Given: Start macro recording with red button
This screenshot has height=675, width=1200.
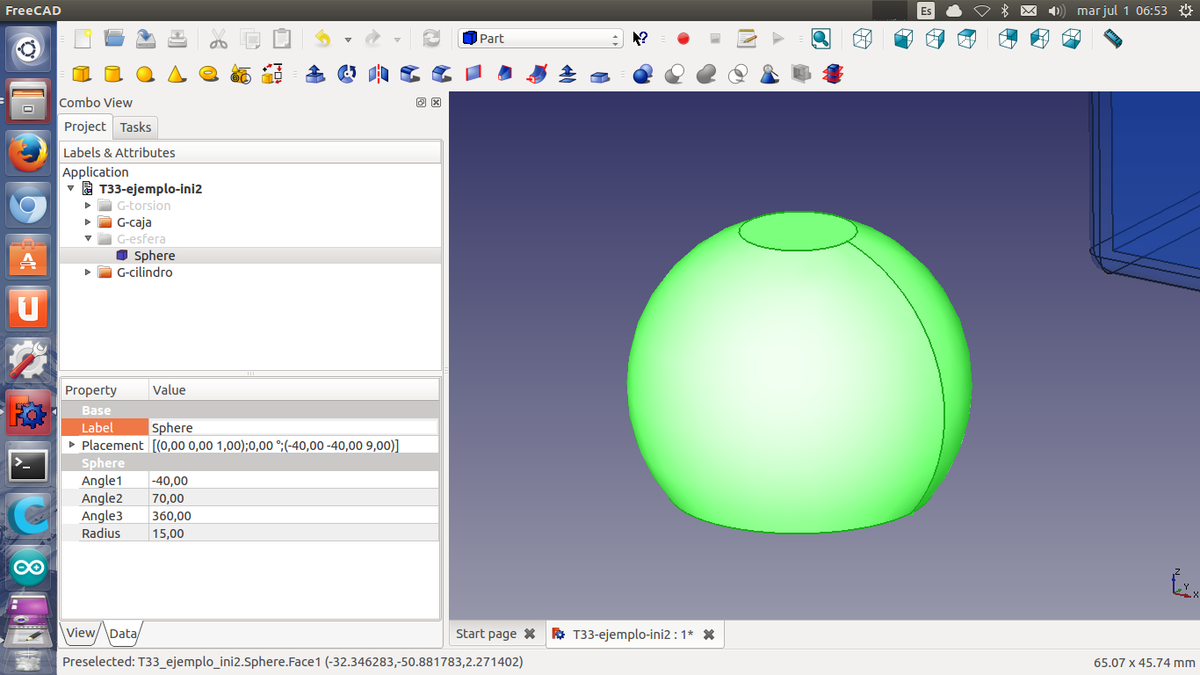Looking at the screenshot, I should click(683, 39).
